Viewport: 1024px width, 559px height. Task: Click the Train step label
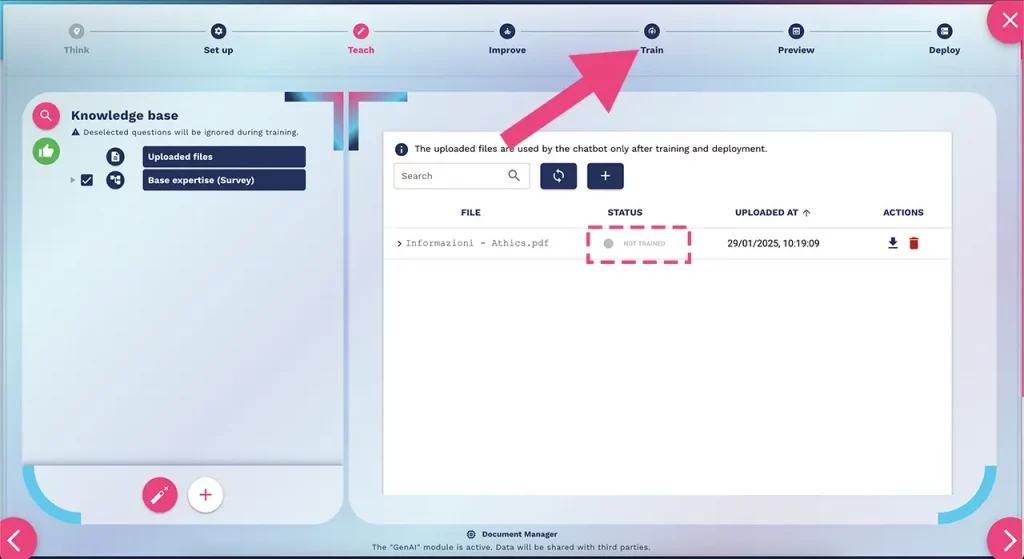pyautogui.click(x=652, y=50)
